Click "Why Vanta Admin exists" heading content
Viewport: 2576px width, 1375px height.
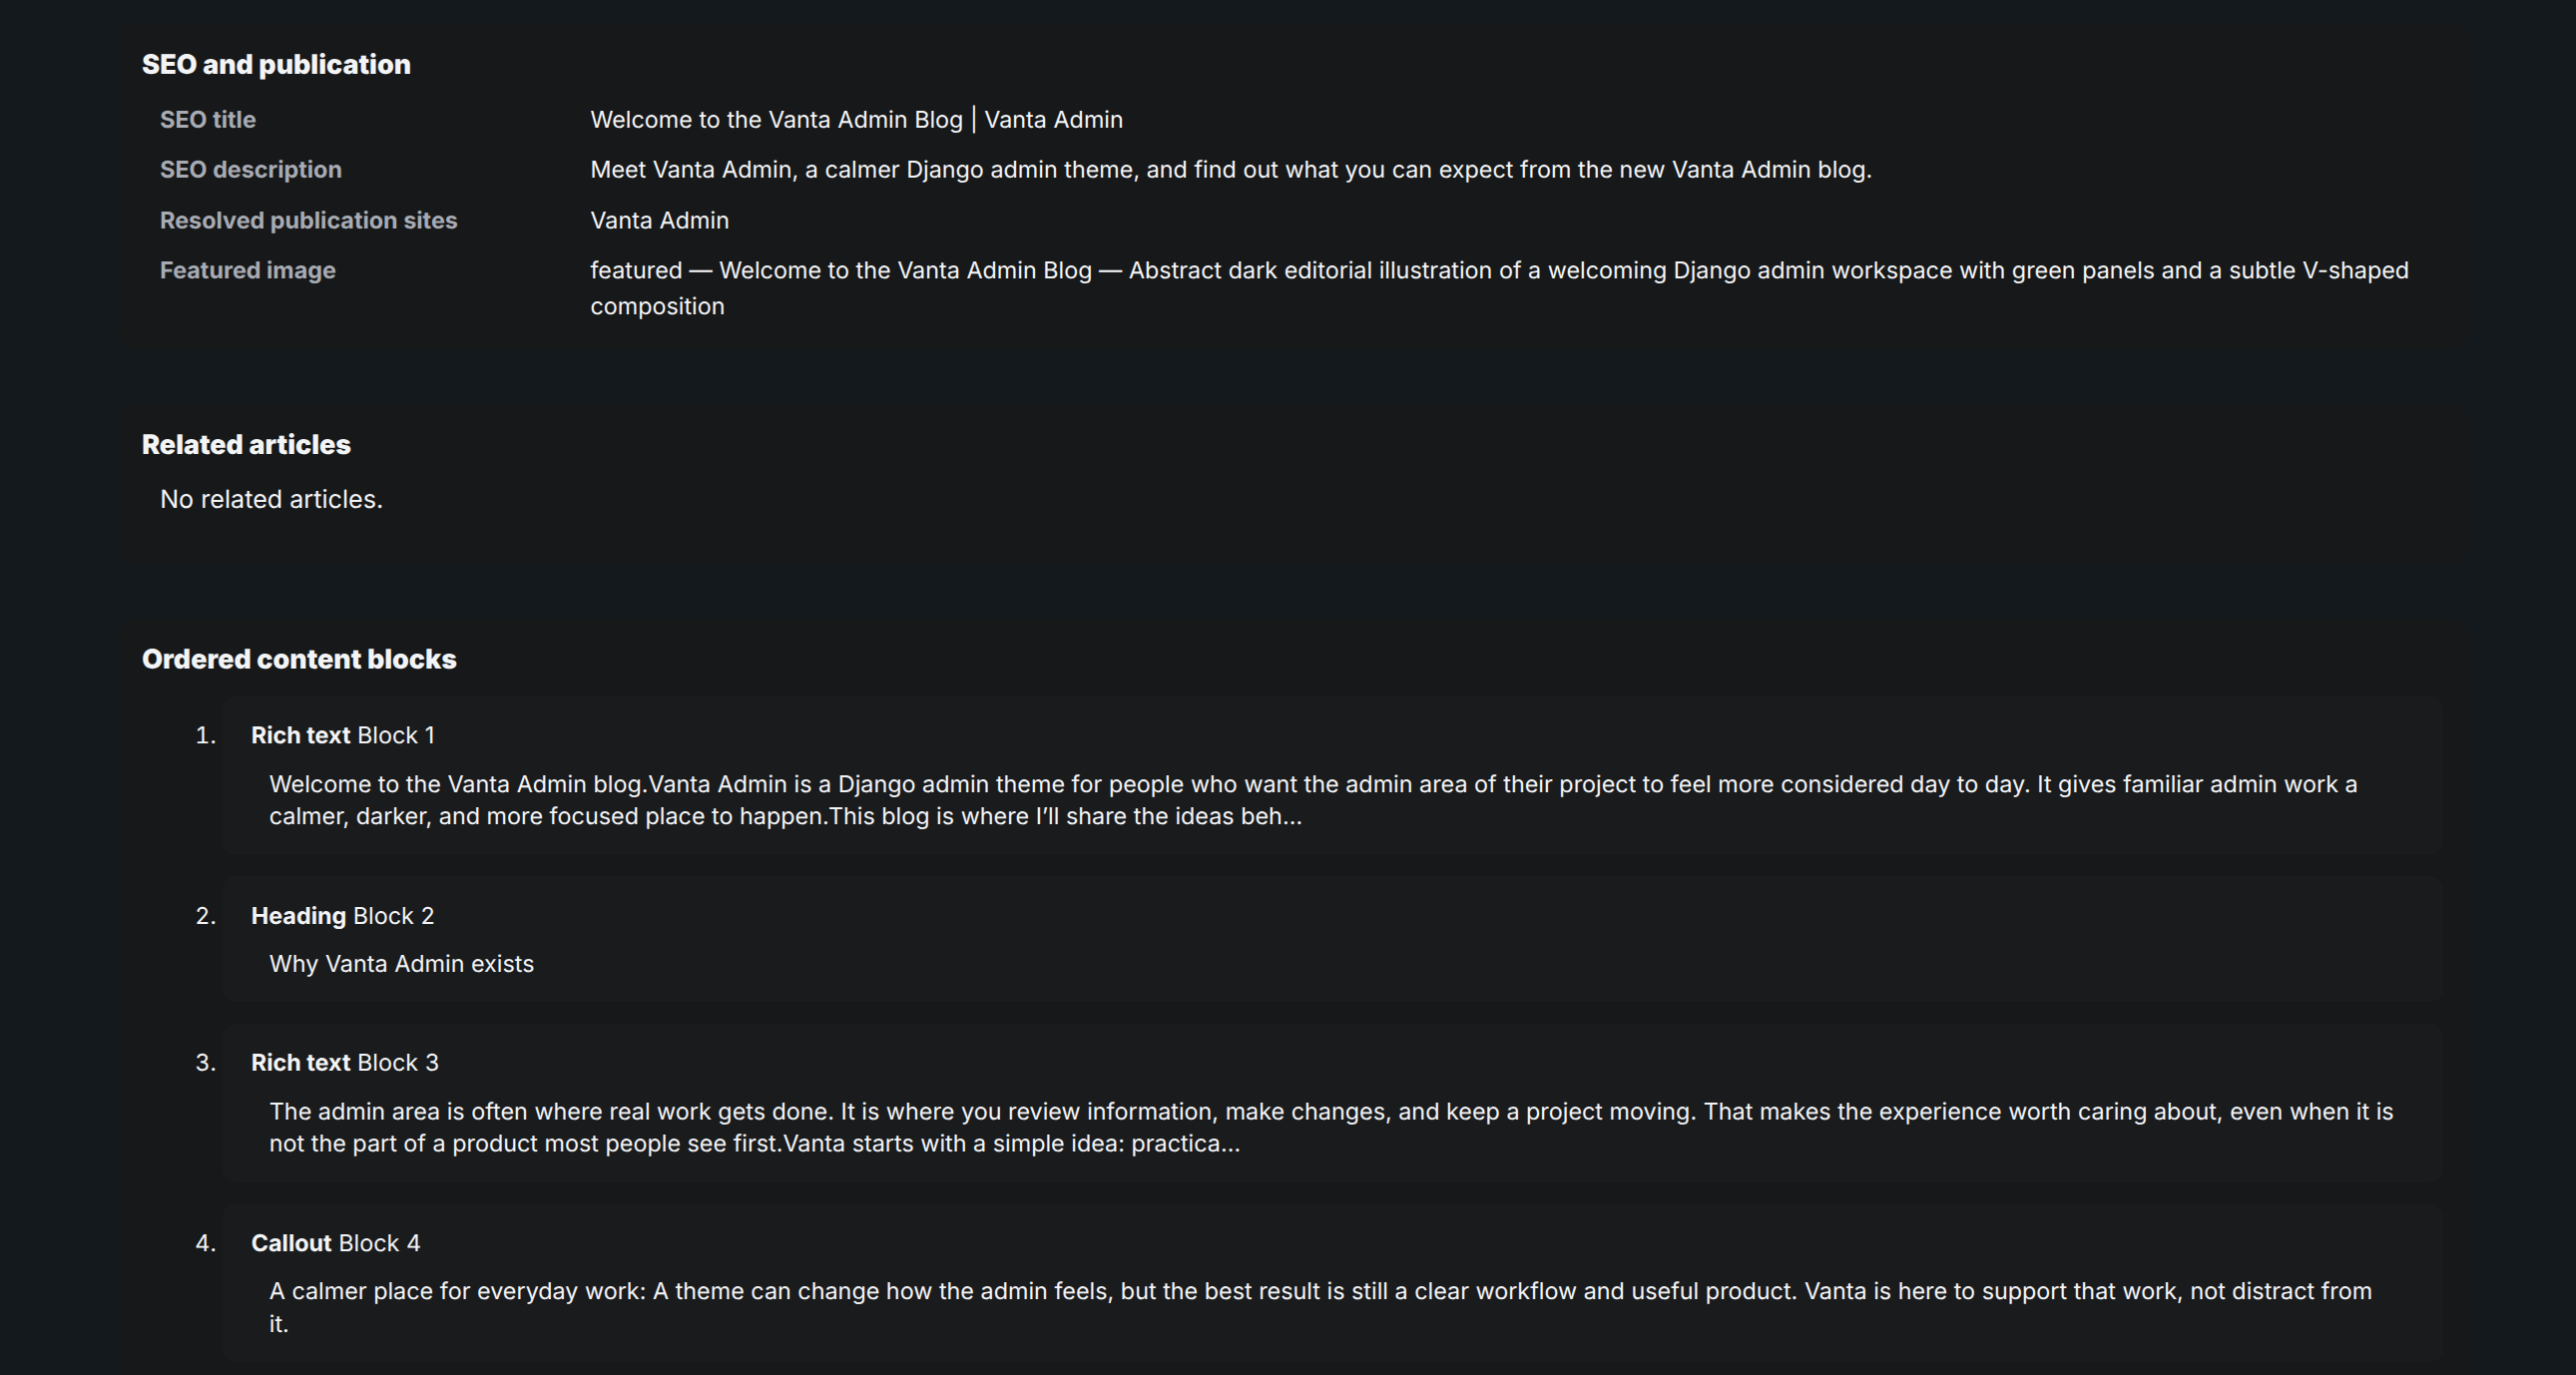pos(401,964)
